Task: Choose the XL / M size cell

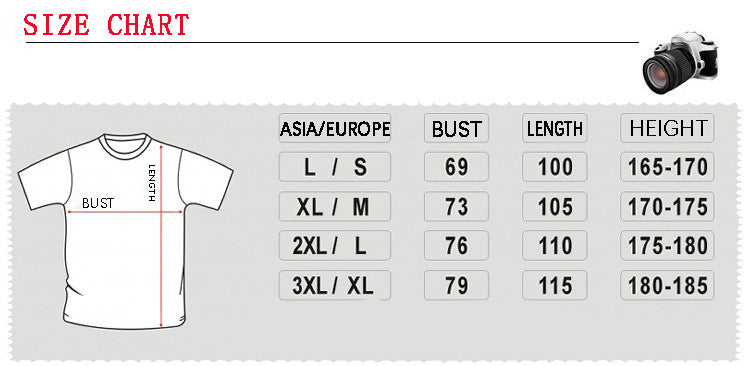Action: click(335, 207)
